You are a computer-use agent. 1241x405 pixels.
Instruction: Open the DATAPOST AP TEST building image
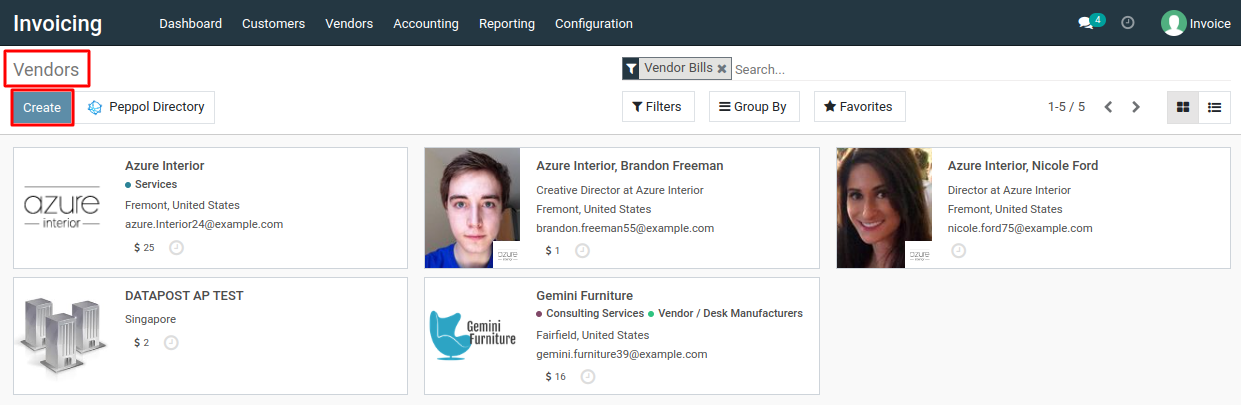coord(61,335)
